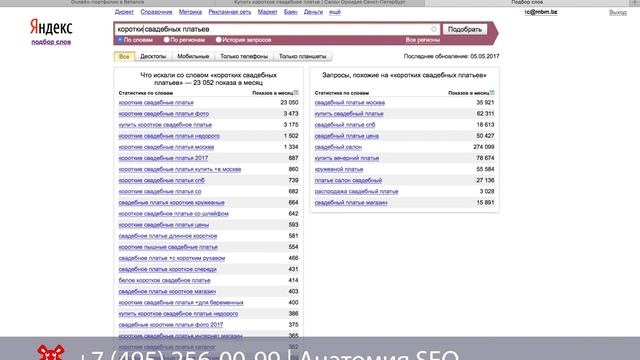The width and height of the screenshot is (640, 360).
Task: Open the Рекламная сеть link
Action: [230, 12]
